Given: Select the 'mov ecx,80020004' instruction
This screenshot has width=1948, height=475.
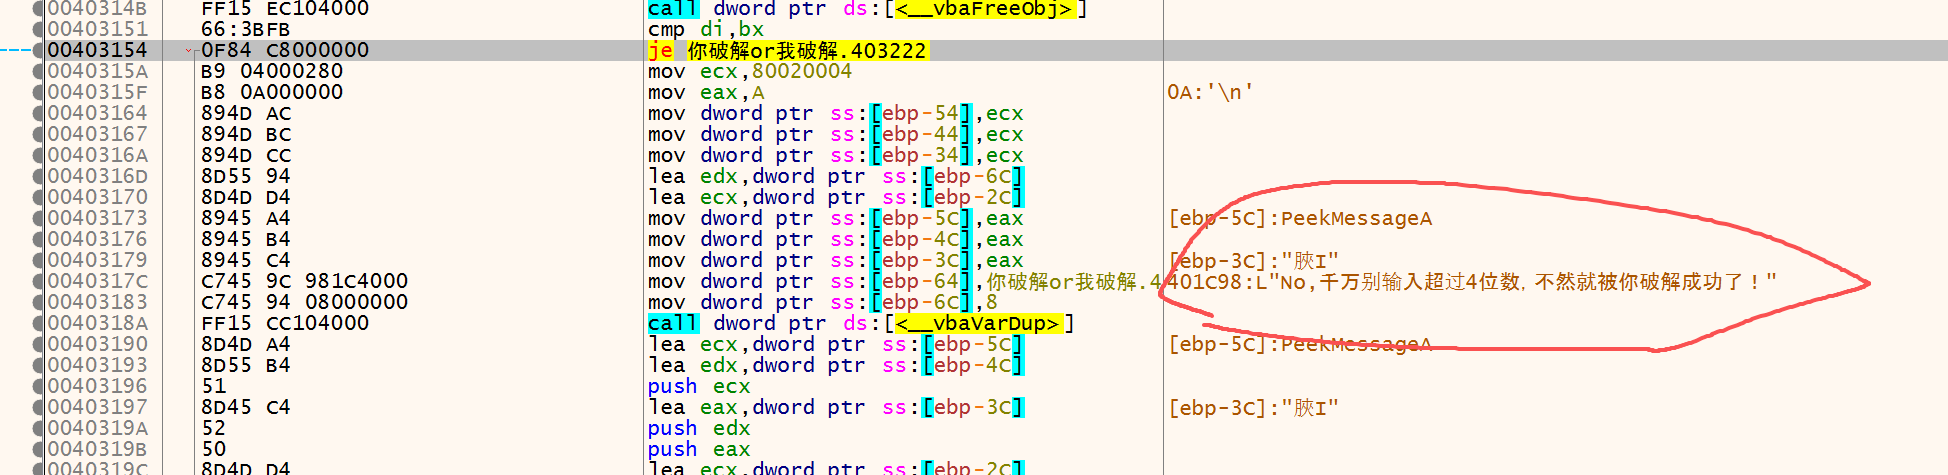Looking at the screenshot, I should (x=749, y=71).
